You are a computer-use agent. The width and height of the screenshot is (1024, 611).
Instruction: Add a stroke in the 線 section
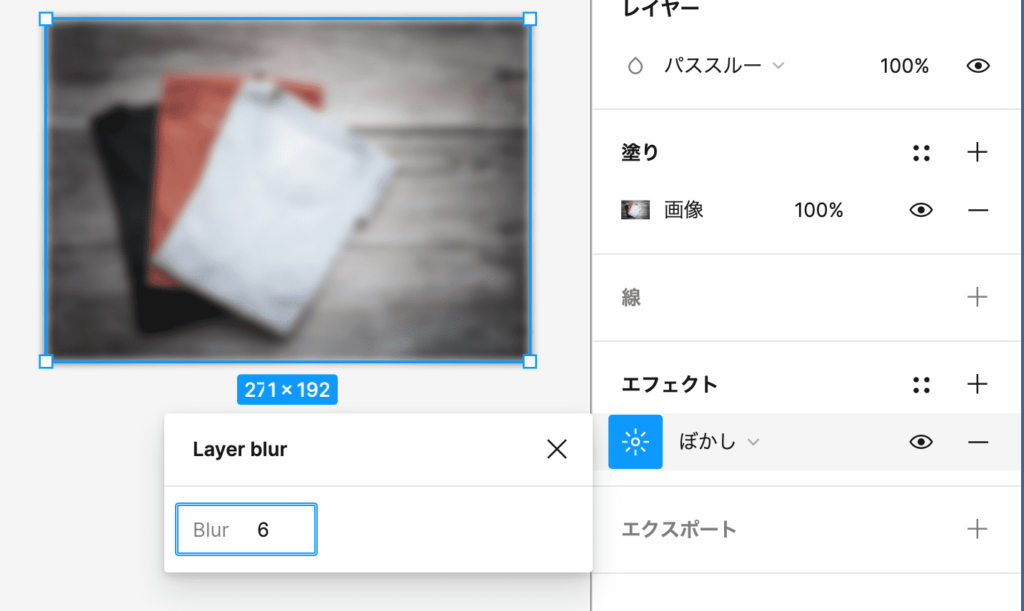[978, 297]
